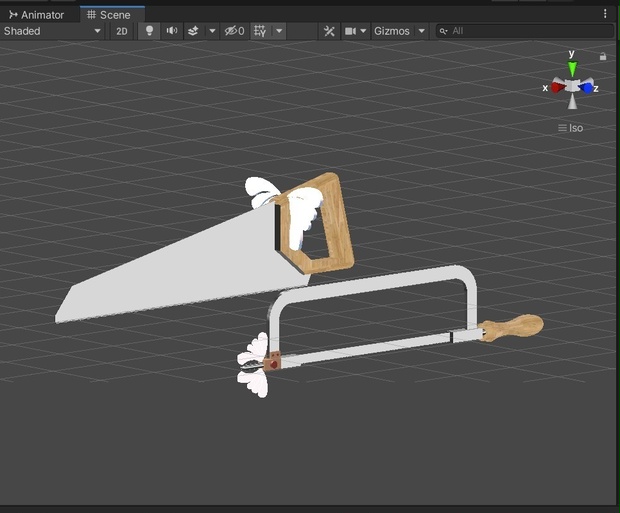Toggle hidden objects visibility eye icon
620x513 pixels.
pos(234,31)
